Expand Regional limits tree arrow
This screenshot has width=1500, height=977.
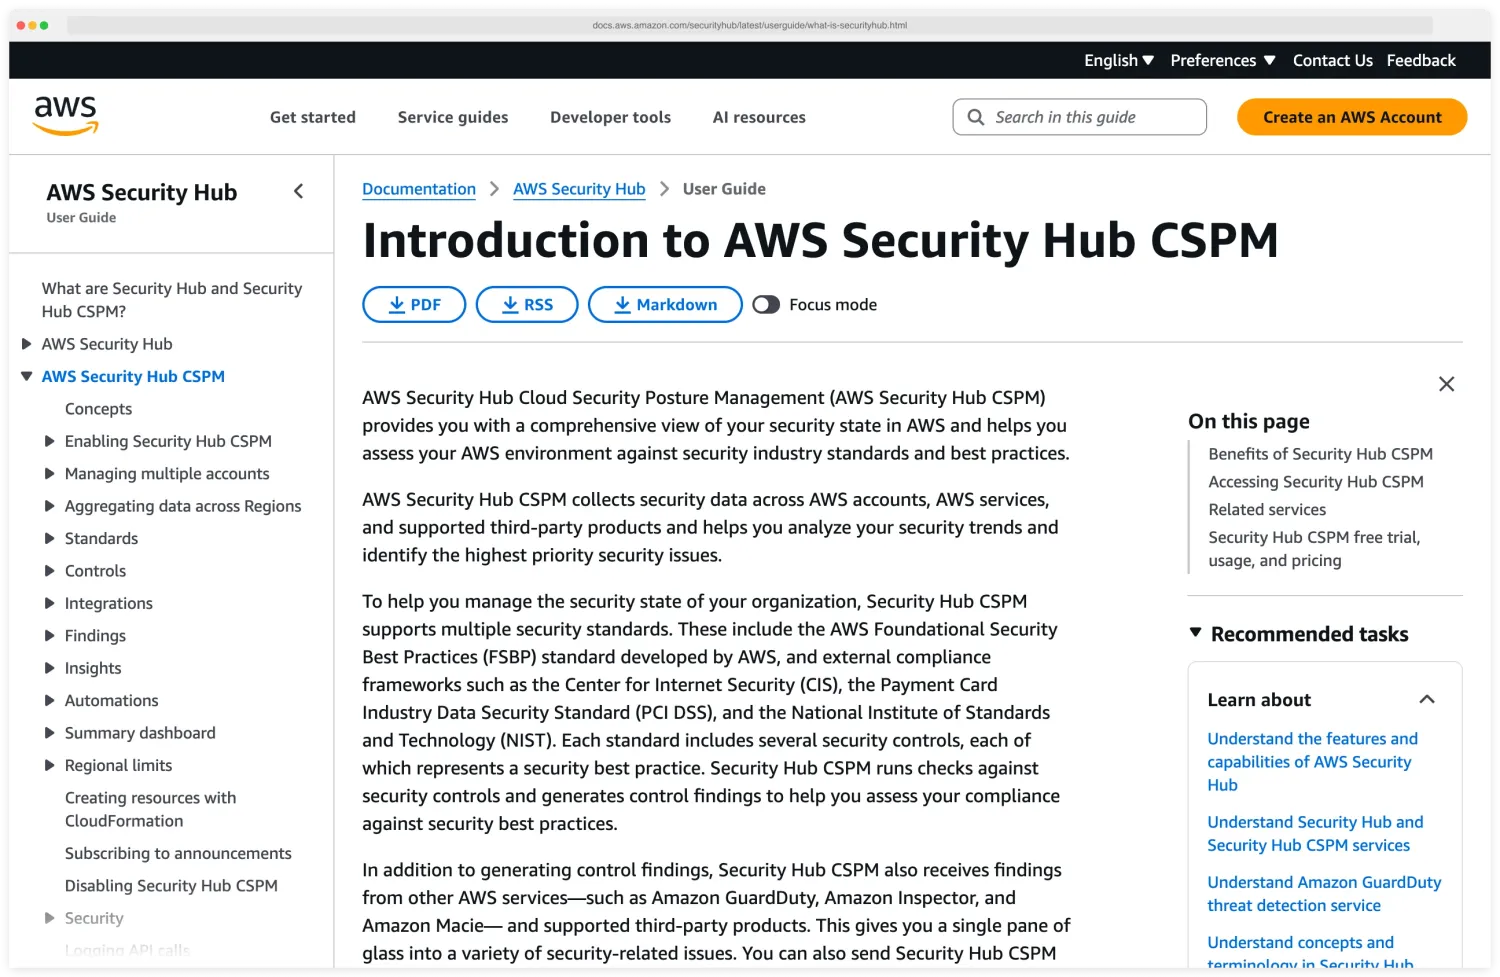pos(50,765)
